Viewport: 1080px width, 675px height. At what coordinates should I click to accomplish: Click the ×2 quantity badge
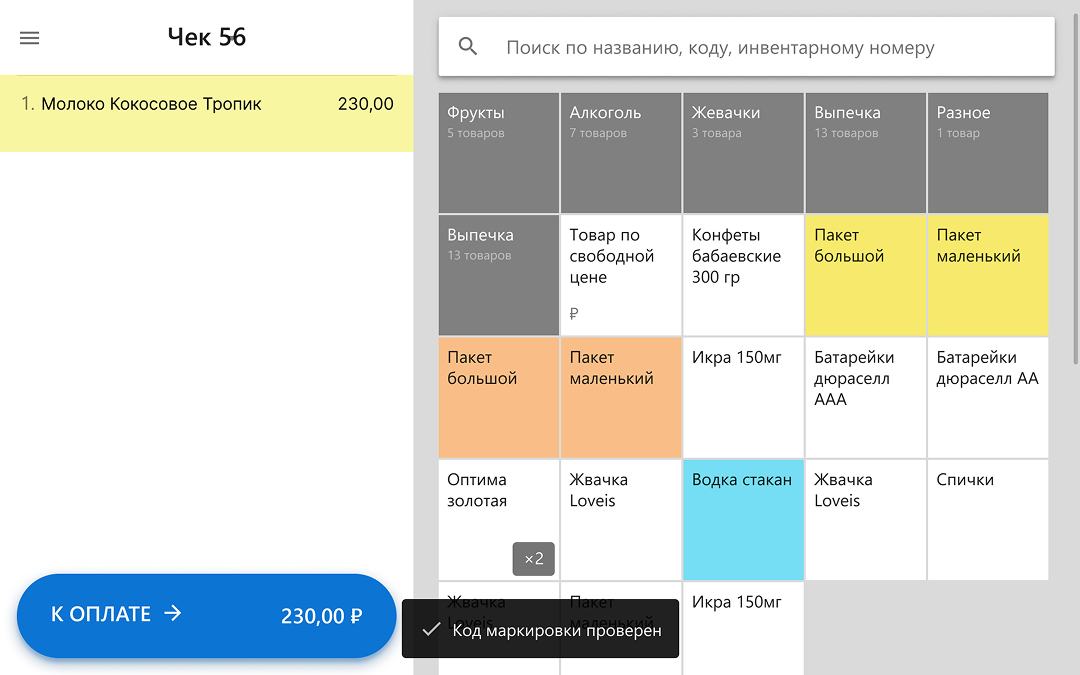(x=534, y=559)
